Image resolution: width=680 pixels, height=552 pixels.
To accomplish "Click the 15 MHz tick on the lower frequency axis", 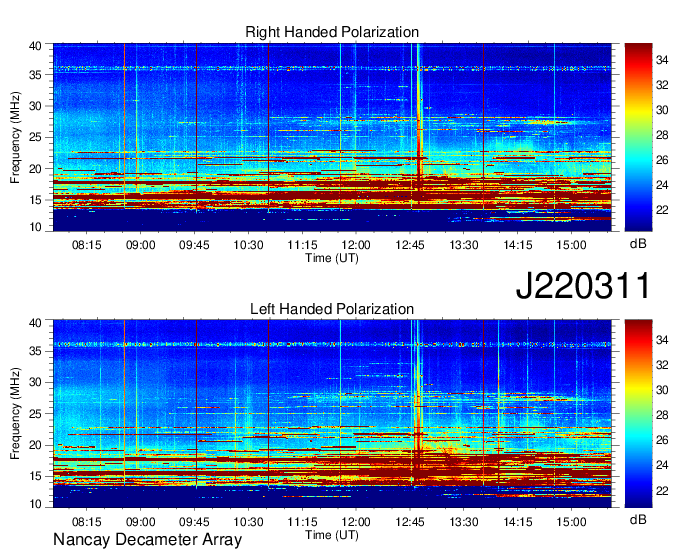I will point(35,476).
